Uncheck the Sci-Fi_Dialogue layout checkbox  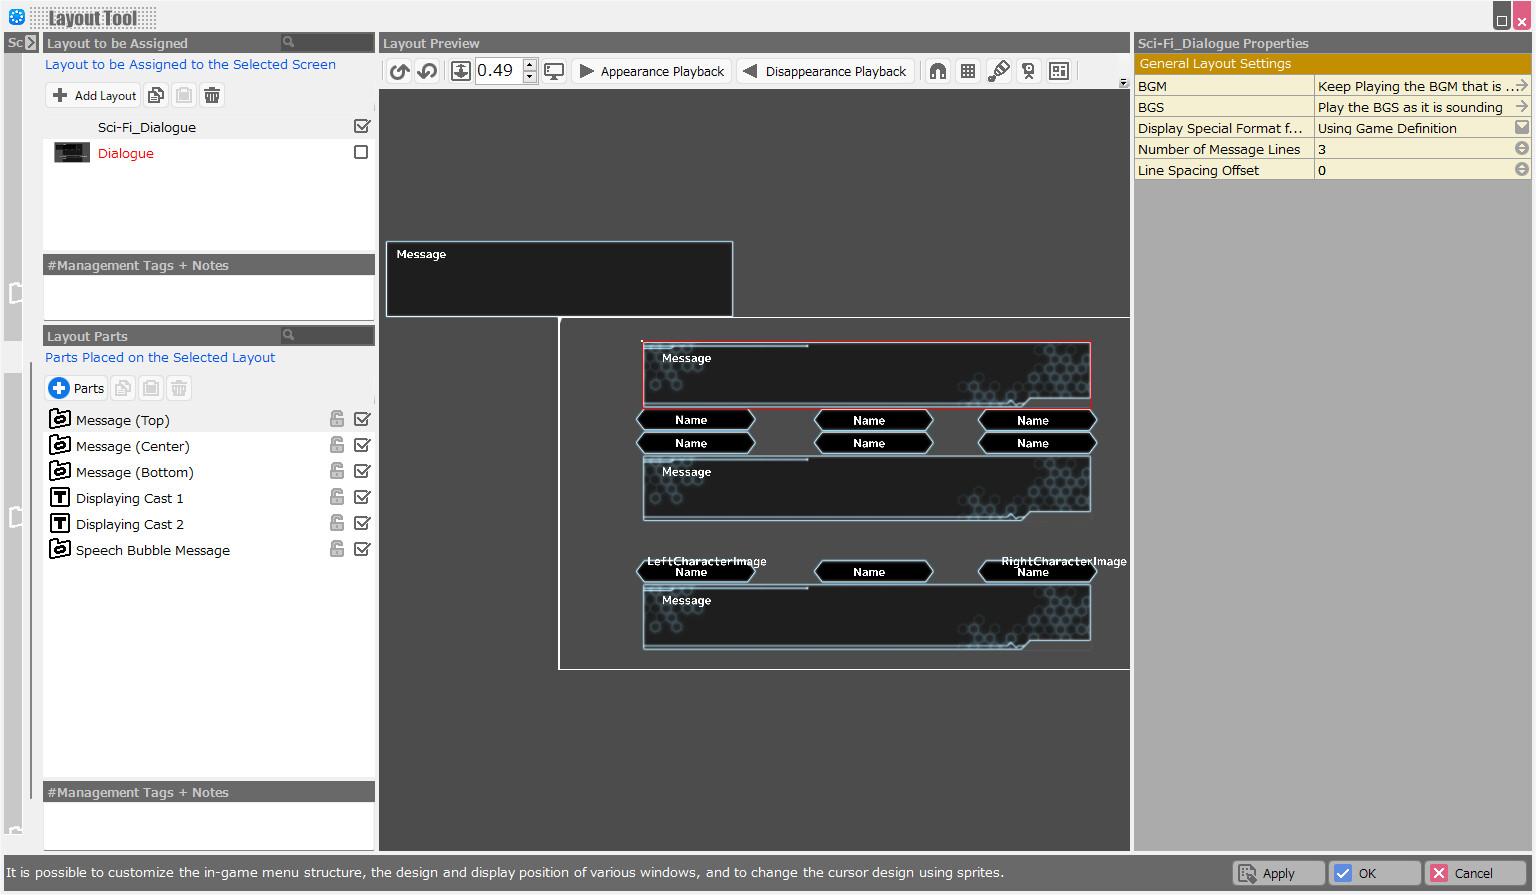362,126
